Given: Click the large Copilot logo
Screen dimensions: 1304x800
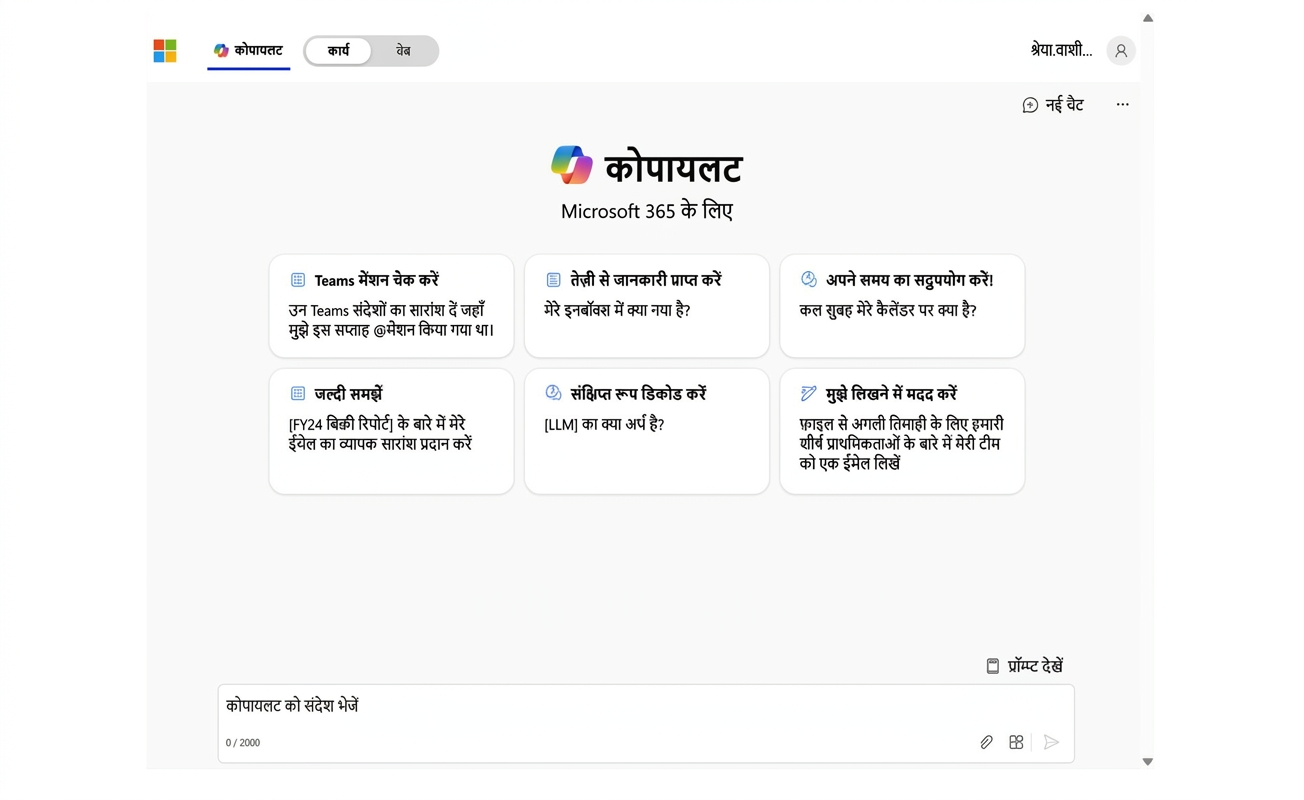Looking at the screenshot, I should point(572,165).
